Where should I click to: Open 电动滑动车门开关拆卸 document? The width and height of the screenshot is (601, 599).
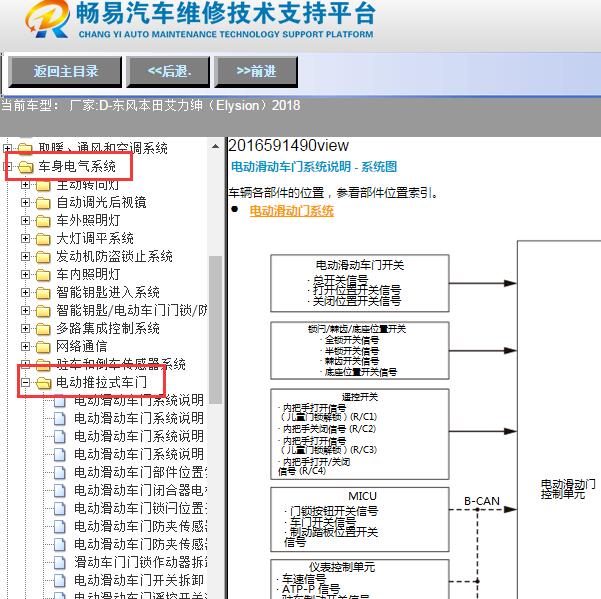pos(139,580)
